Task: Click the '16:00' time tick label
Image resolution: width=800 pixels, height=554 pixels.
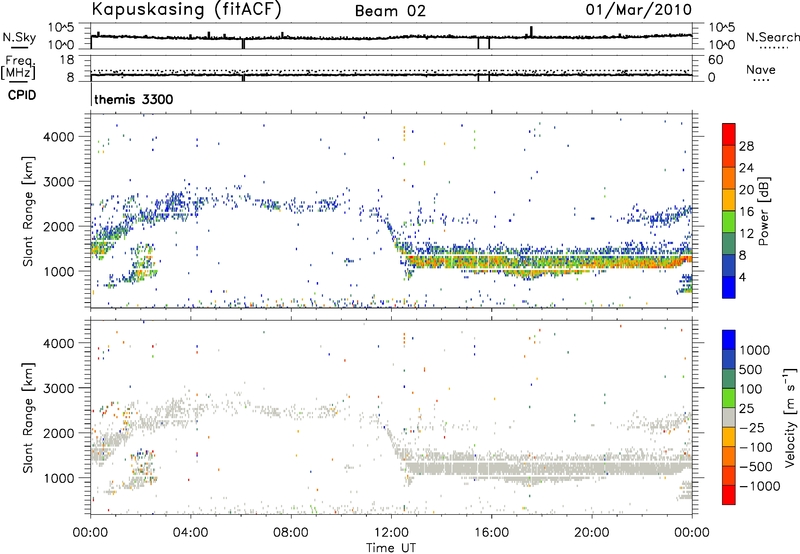Action: pyautogui.click(x=491, y=533)
